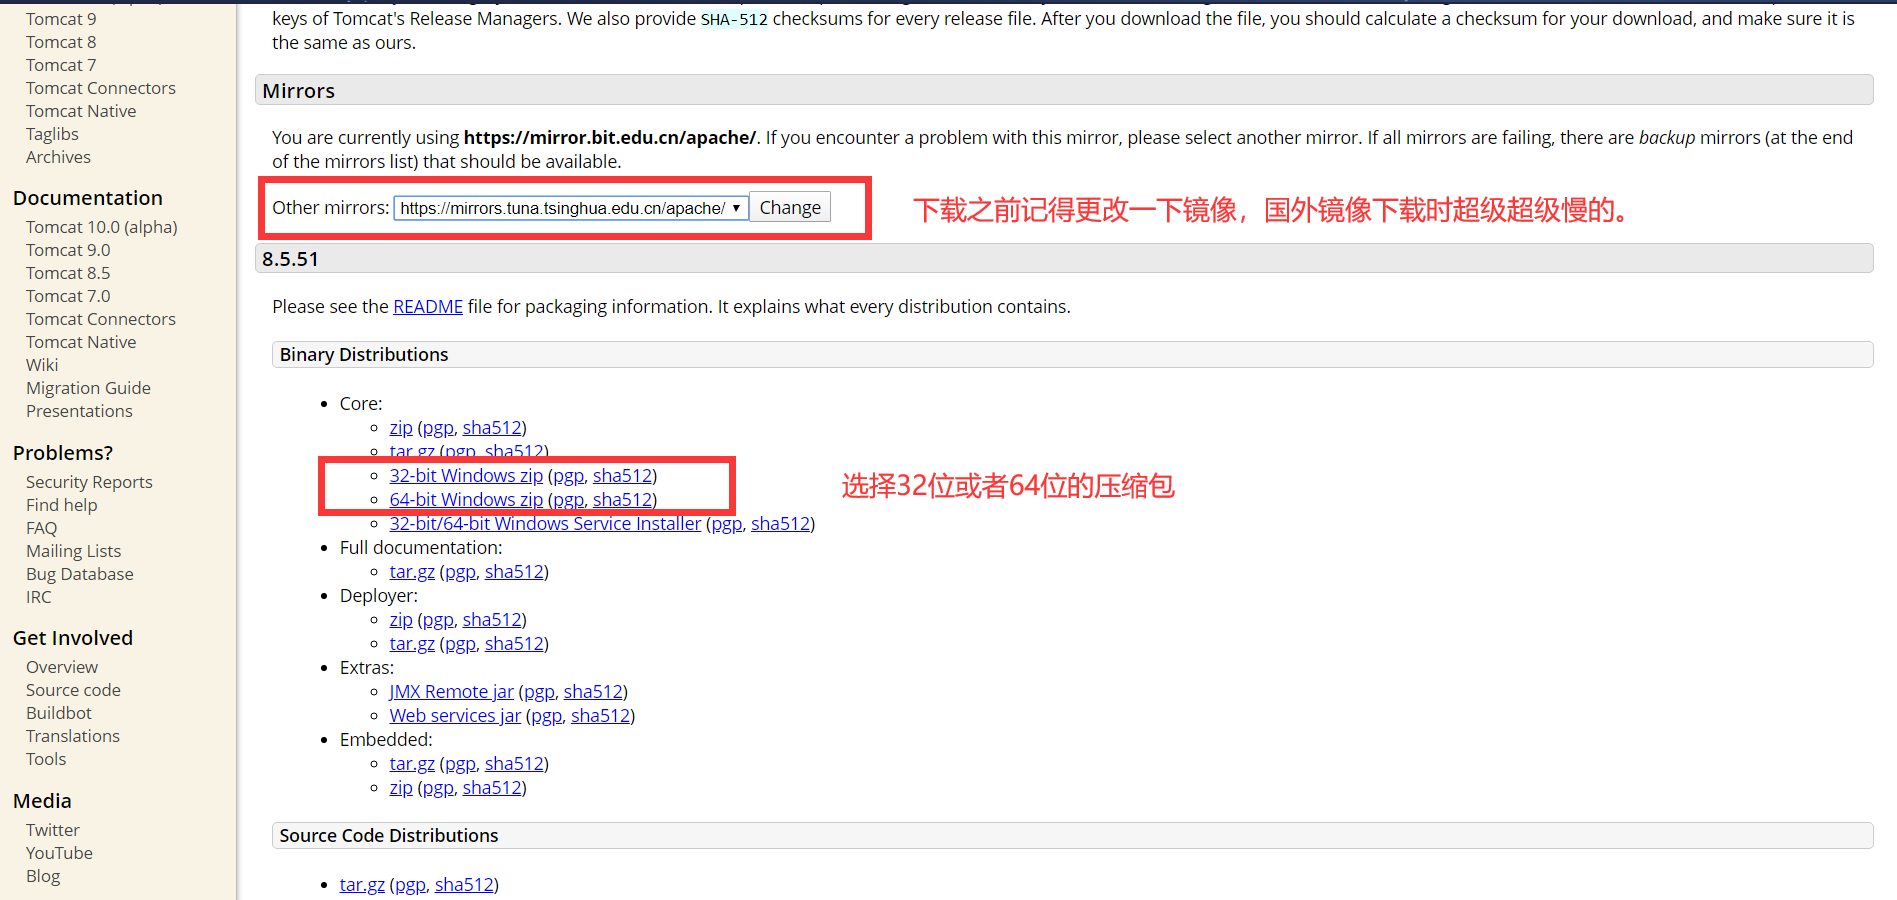
Task: Open Security Reports
Action: coord(89,482)
